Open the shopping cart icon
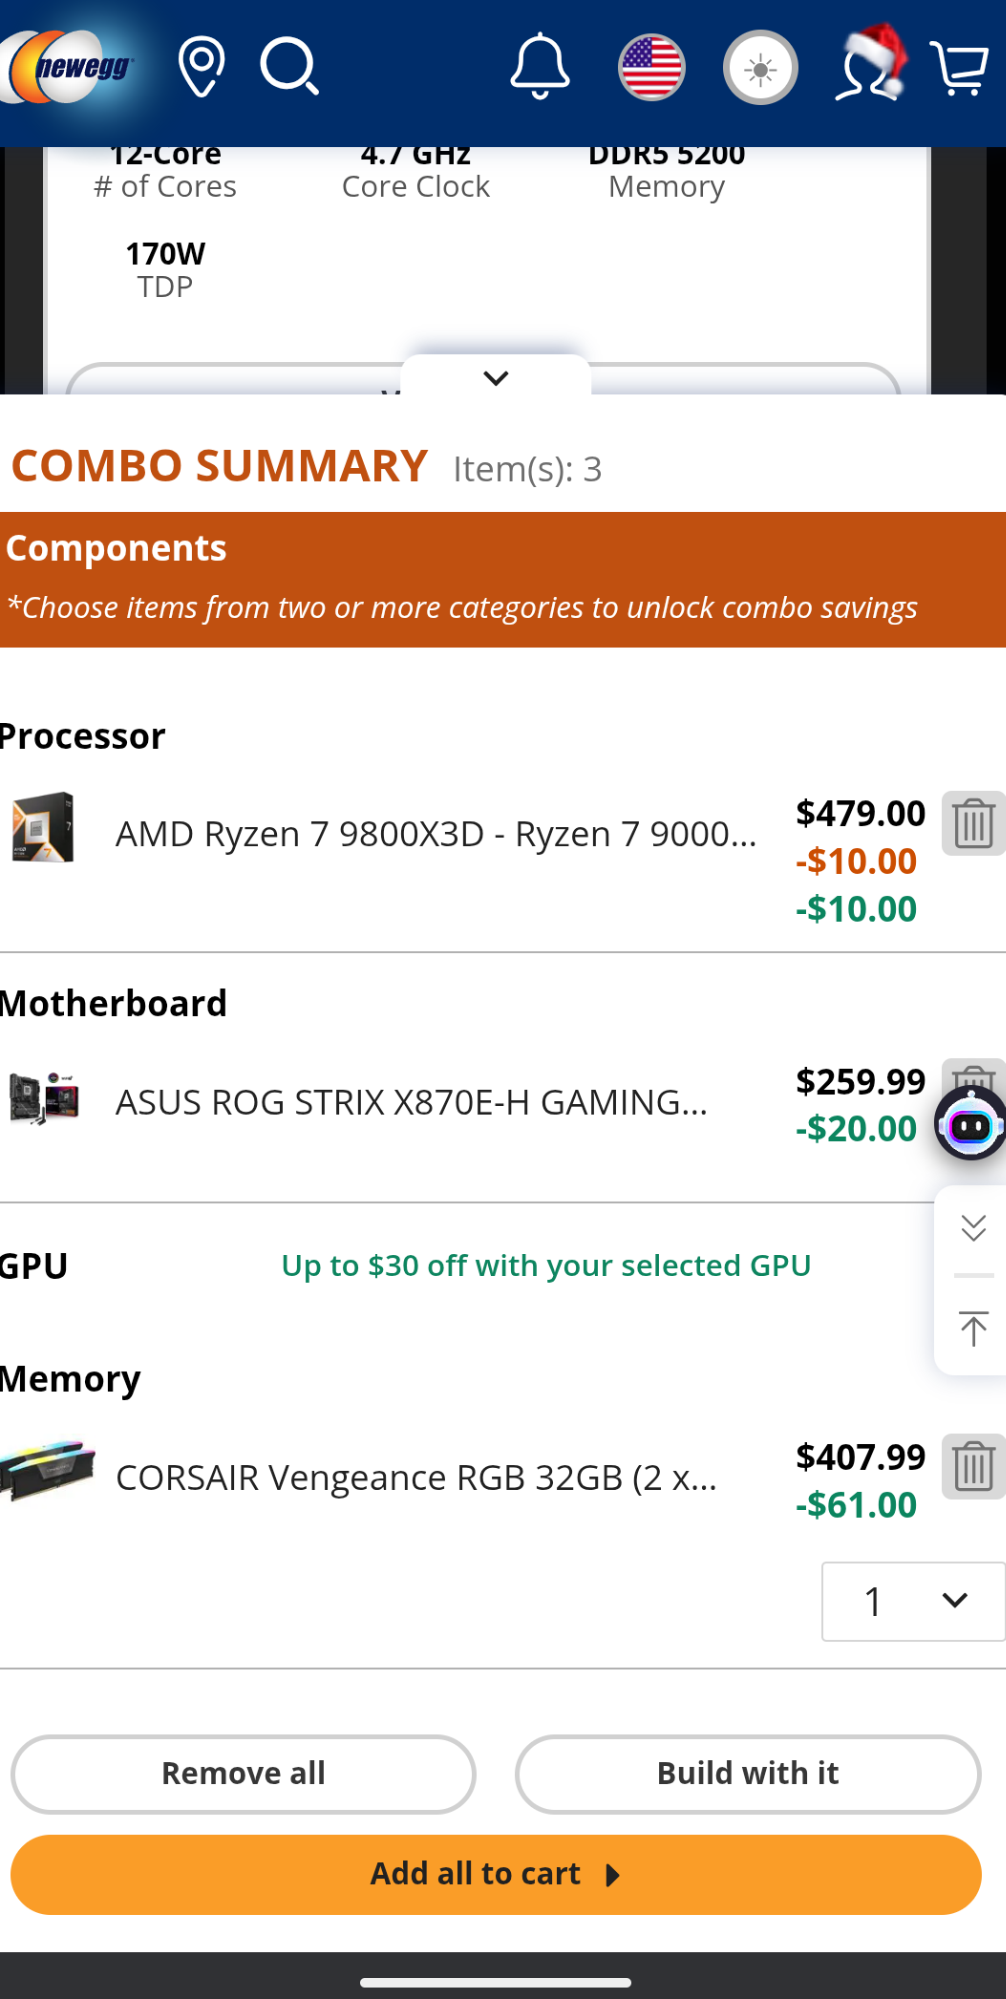The height and width of the screenshot is (1999, 1006). pyautogui.click(x=959, y=67)
